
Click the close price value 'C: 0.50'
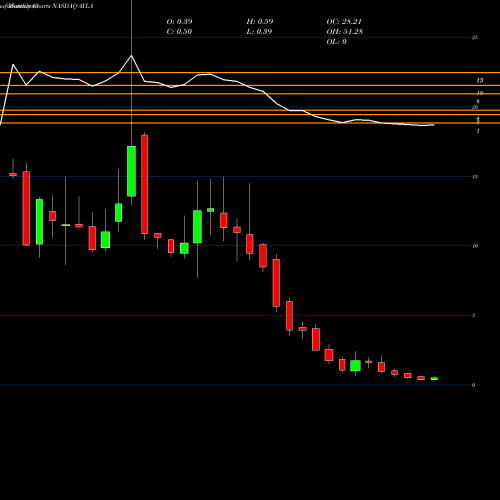pyautogui.click(x=179, y=31)
